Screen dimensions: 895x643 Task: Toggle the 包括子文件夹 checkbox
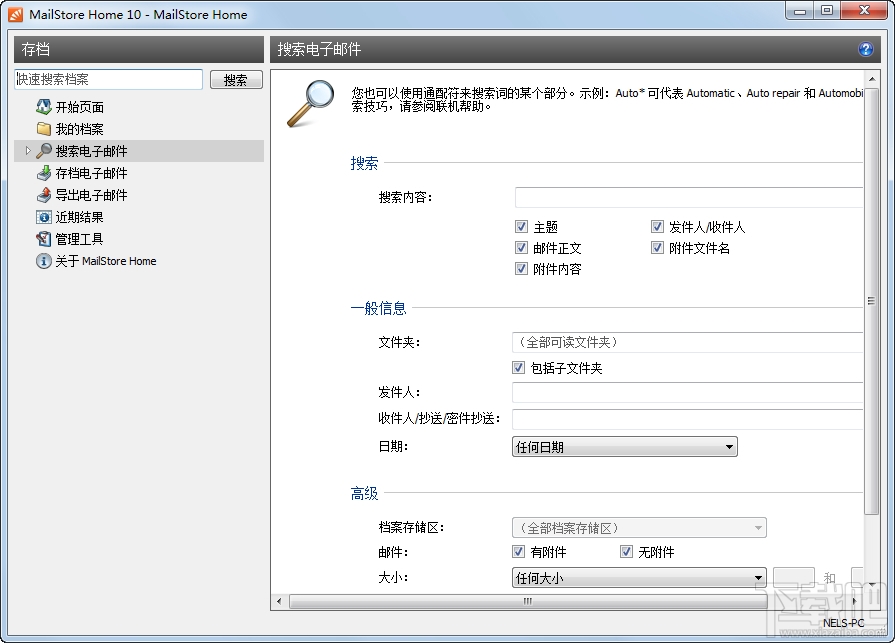[521, 367]
